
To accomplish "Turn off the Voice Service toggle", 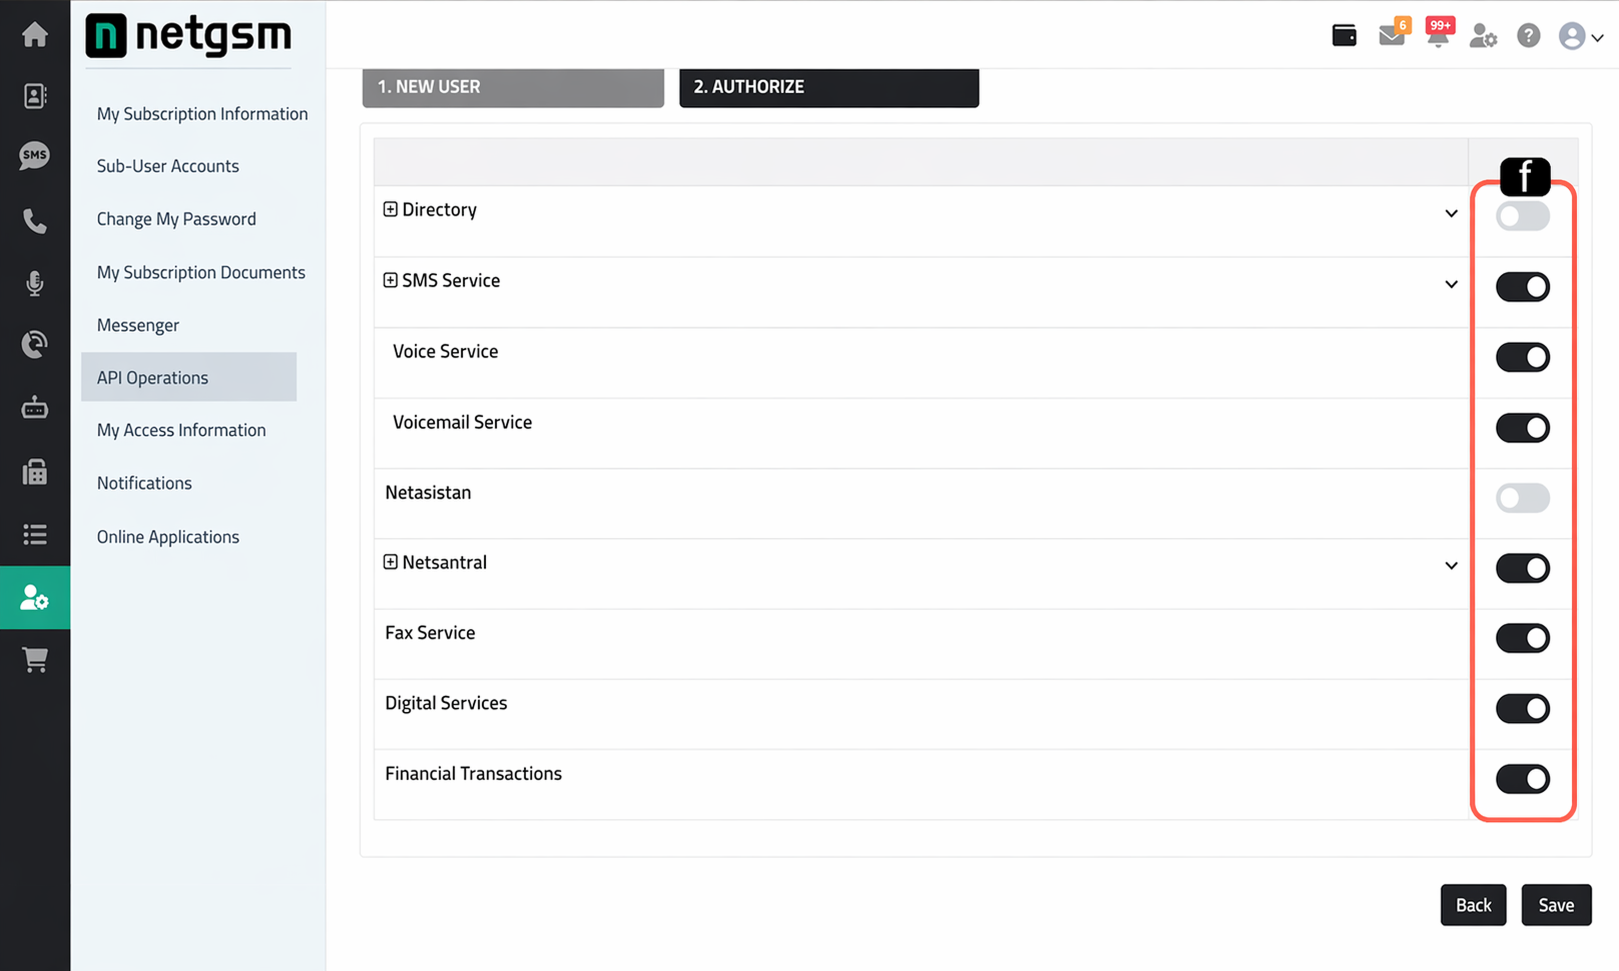I will pos(1522,357).
